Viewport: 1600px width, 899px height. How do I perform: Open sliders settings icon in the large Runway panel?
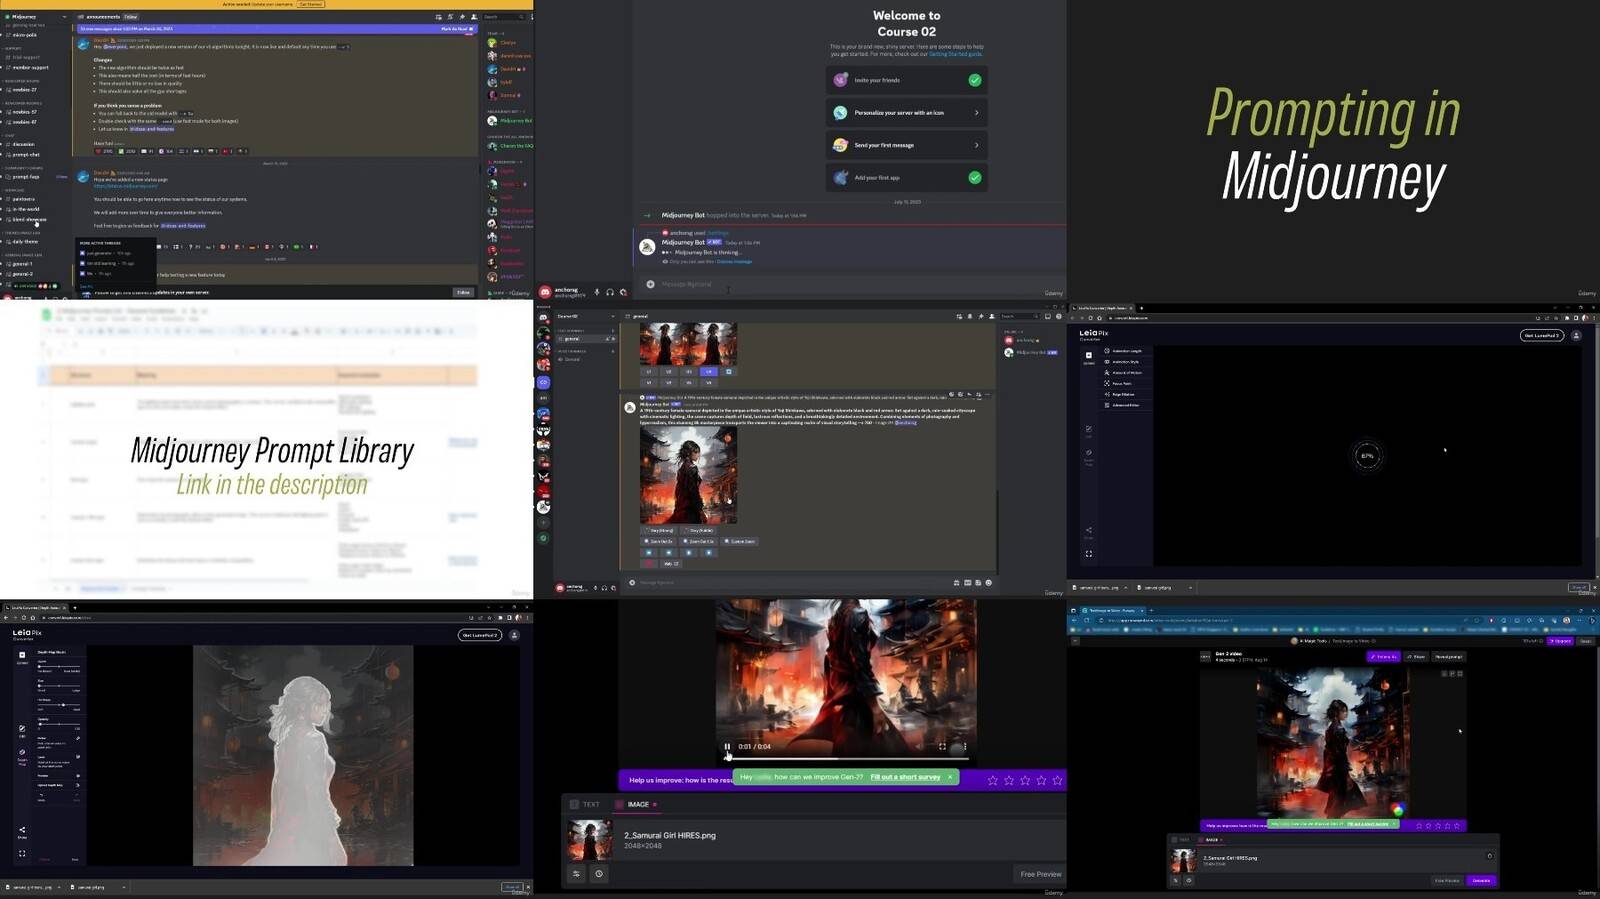pos(576,874)
